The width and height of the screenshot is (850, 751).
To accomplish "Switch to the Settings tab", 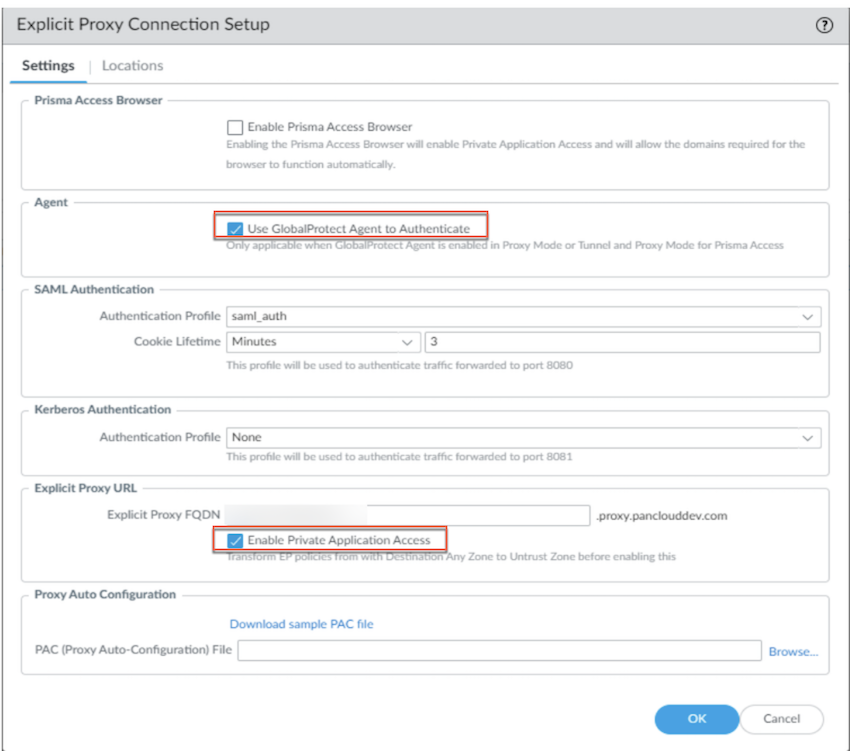I will tap(48, 66).
